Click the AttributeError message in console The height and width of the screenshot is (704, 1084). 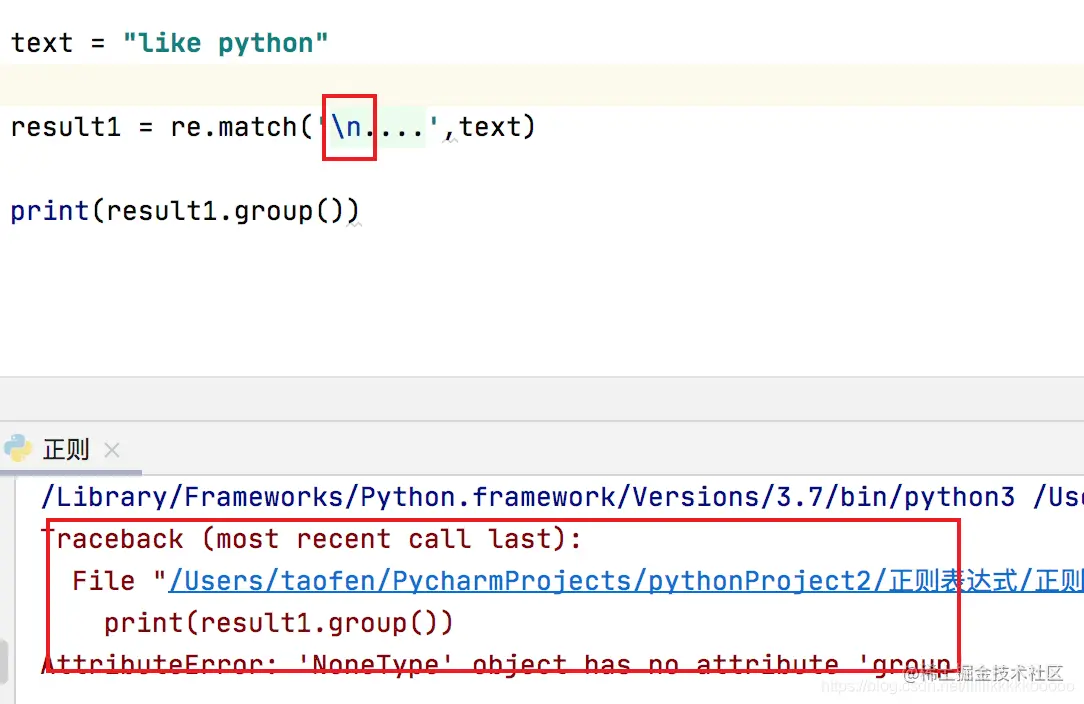[x=498, y=664]
